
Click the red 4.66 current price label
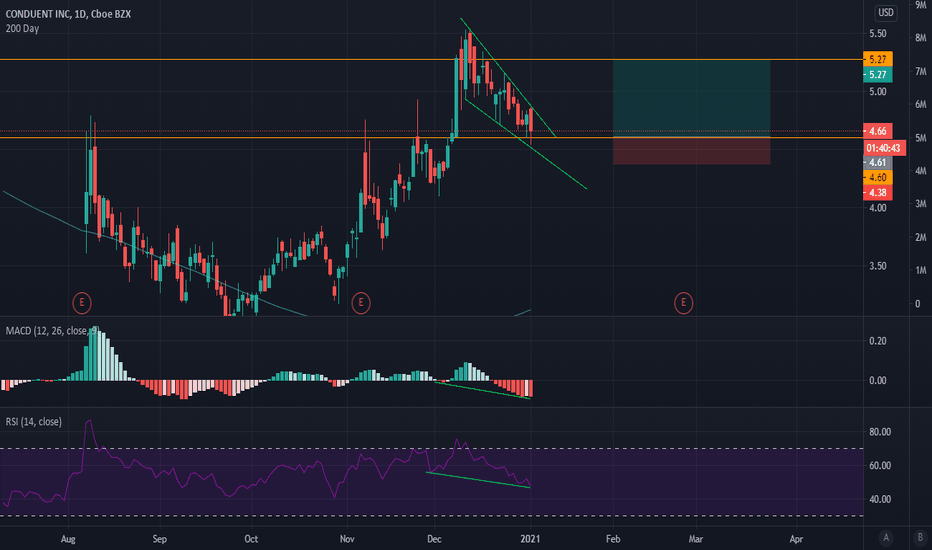pyautogui.click(x=877, y=131)
